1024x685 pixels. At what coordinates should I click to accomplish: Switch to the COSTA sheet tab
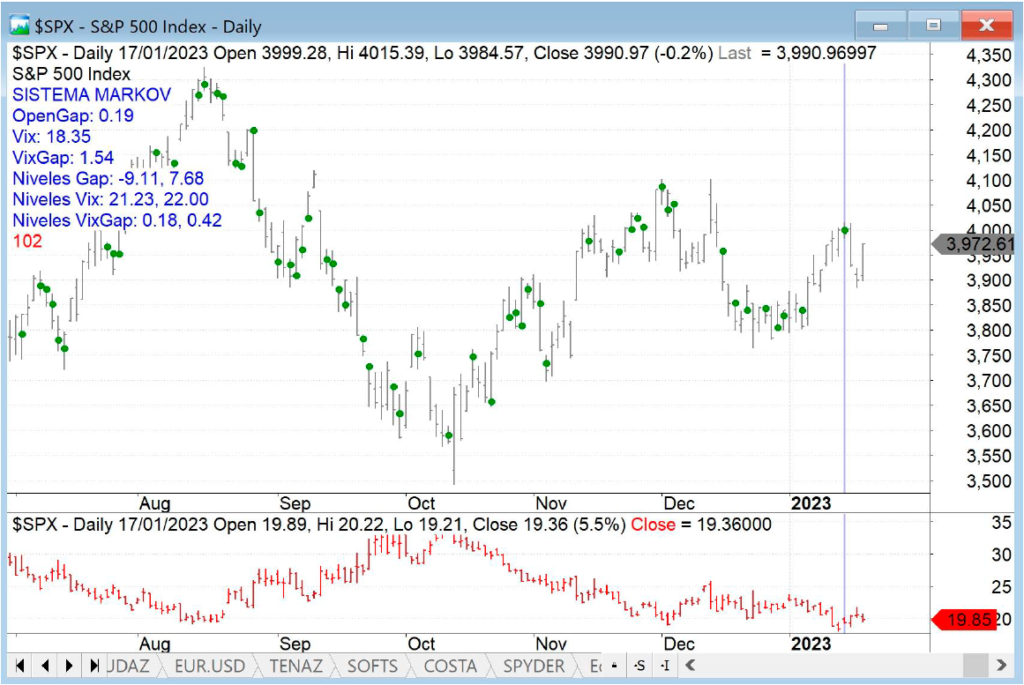(x=450, y=666)
